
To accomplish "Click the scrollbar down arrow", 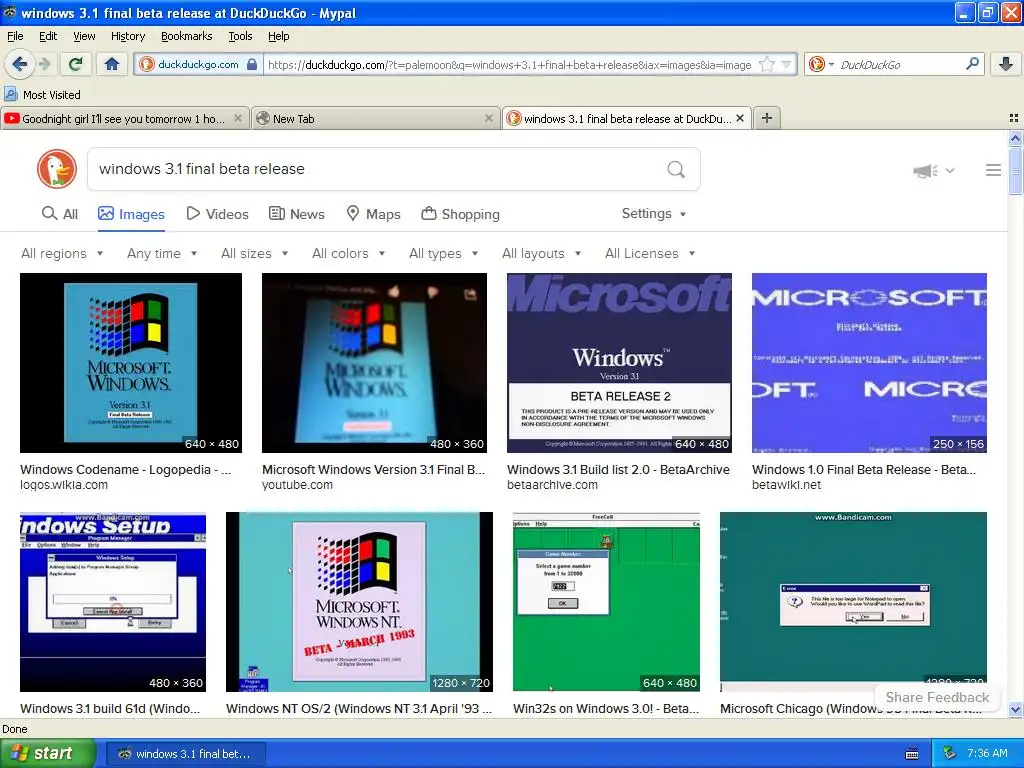I will point(1015,709).
